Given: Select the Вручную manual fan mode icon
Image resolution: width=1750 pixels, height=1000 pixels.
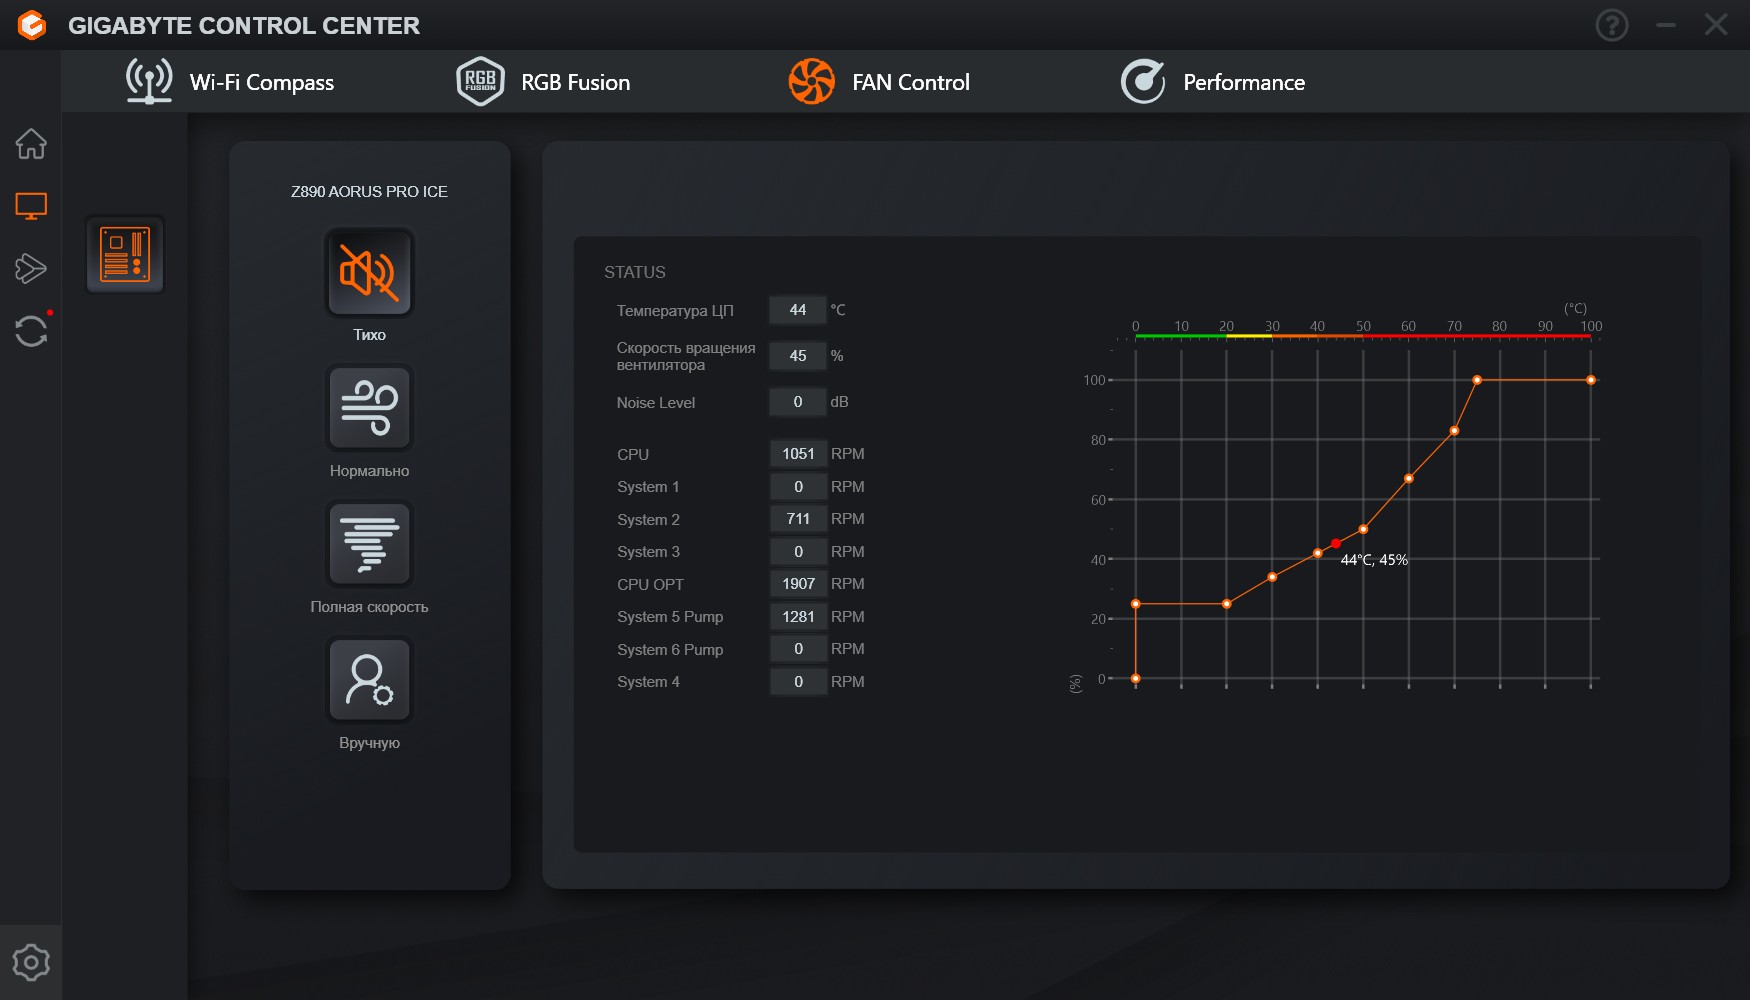Looking at the screenshot, I should click(x=369, y=680).
